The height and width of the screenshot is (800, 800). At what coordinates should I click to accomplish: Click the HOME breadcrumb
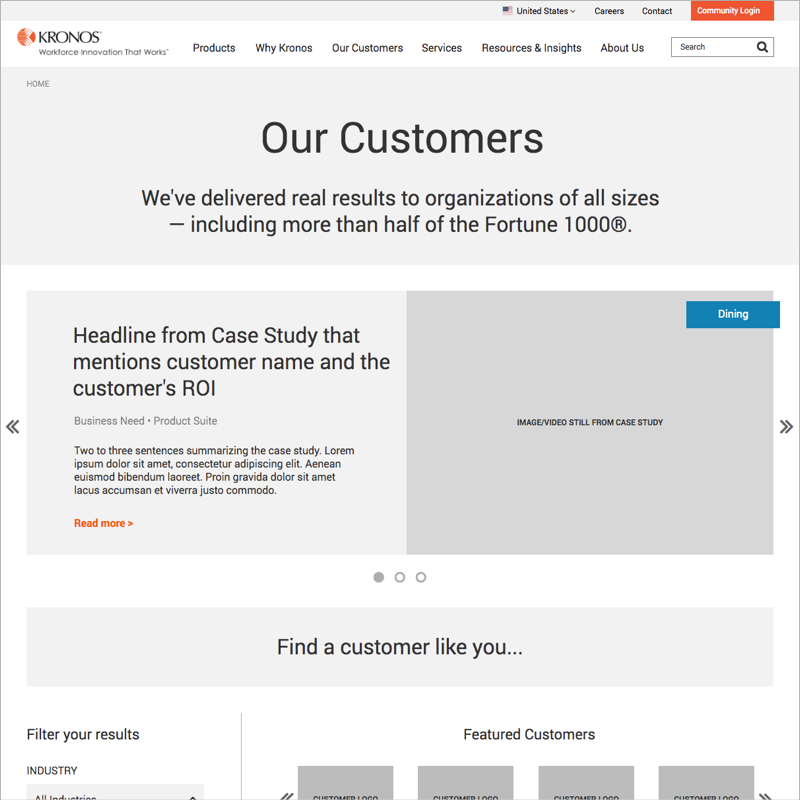click(38, 84)
